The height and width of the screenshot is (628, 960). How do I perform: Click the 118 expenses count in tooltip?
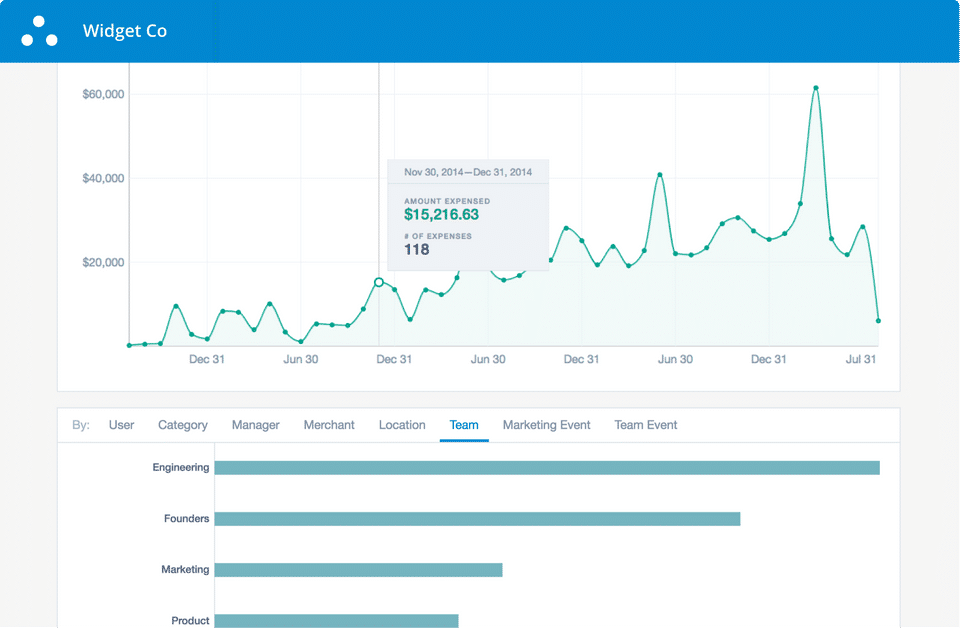pyautogui.click(x=416, y=249)
